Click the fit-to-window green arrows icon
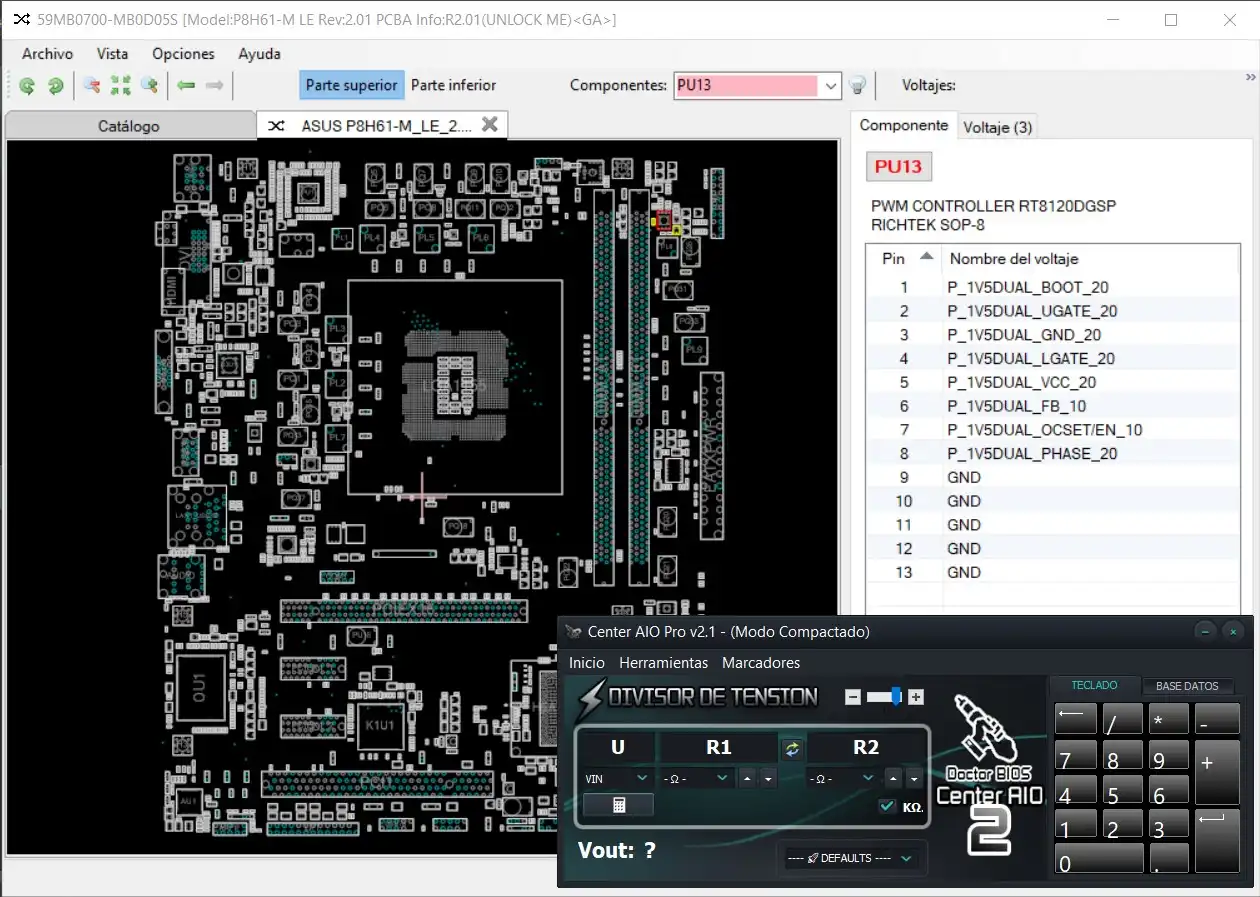The width and height of the screenshot is (1260, 897). 121,86
